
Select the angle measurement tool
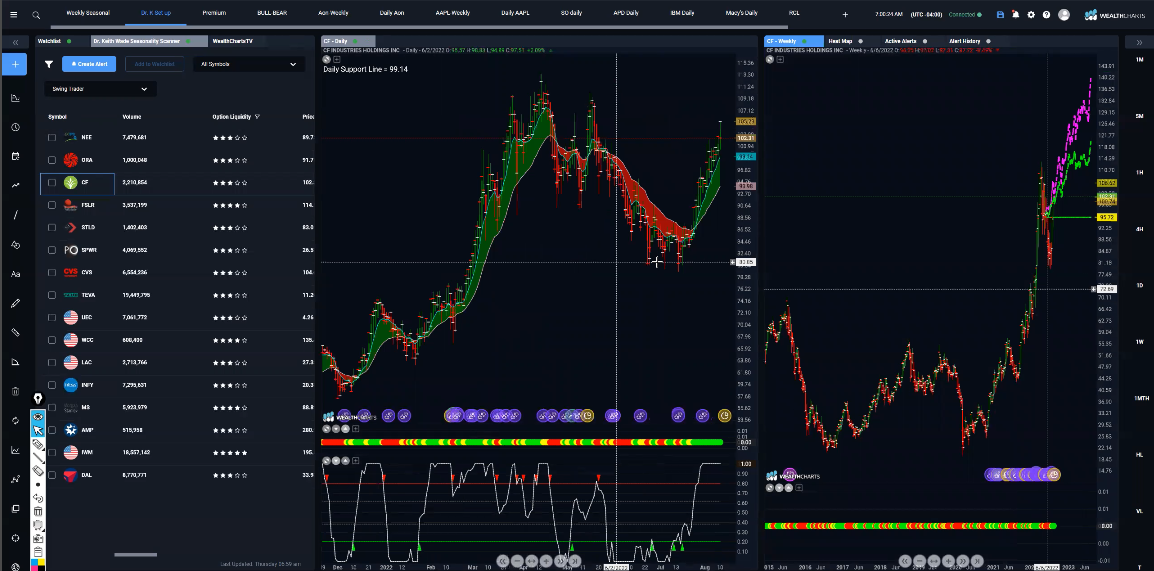(15, 361)
